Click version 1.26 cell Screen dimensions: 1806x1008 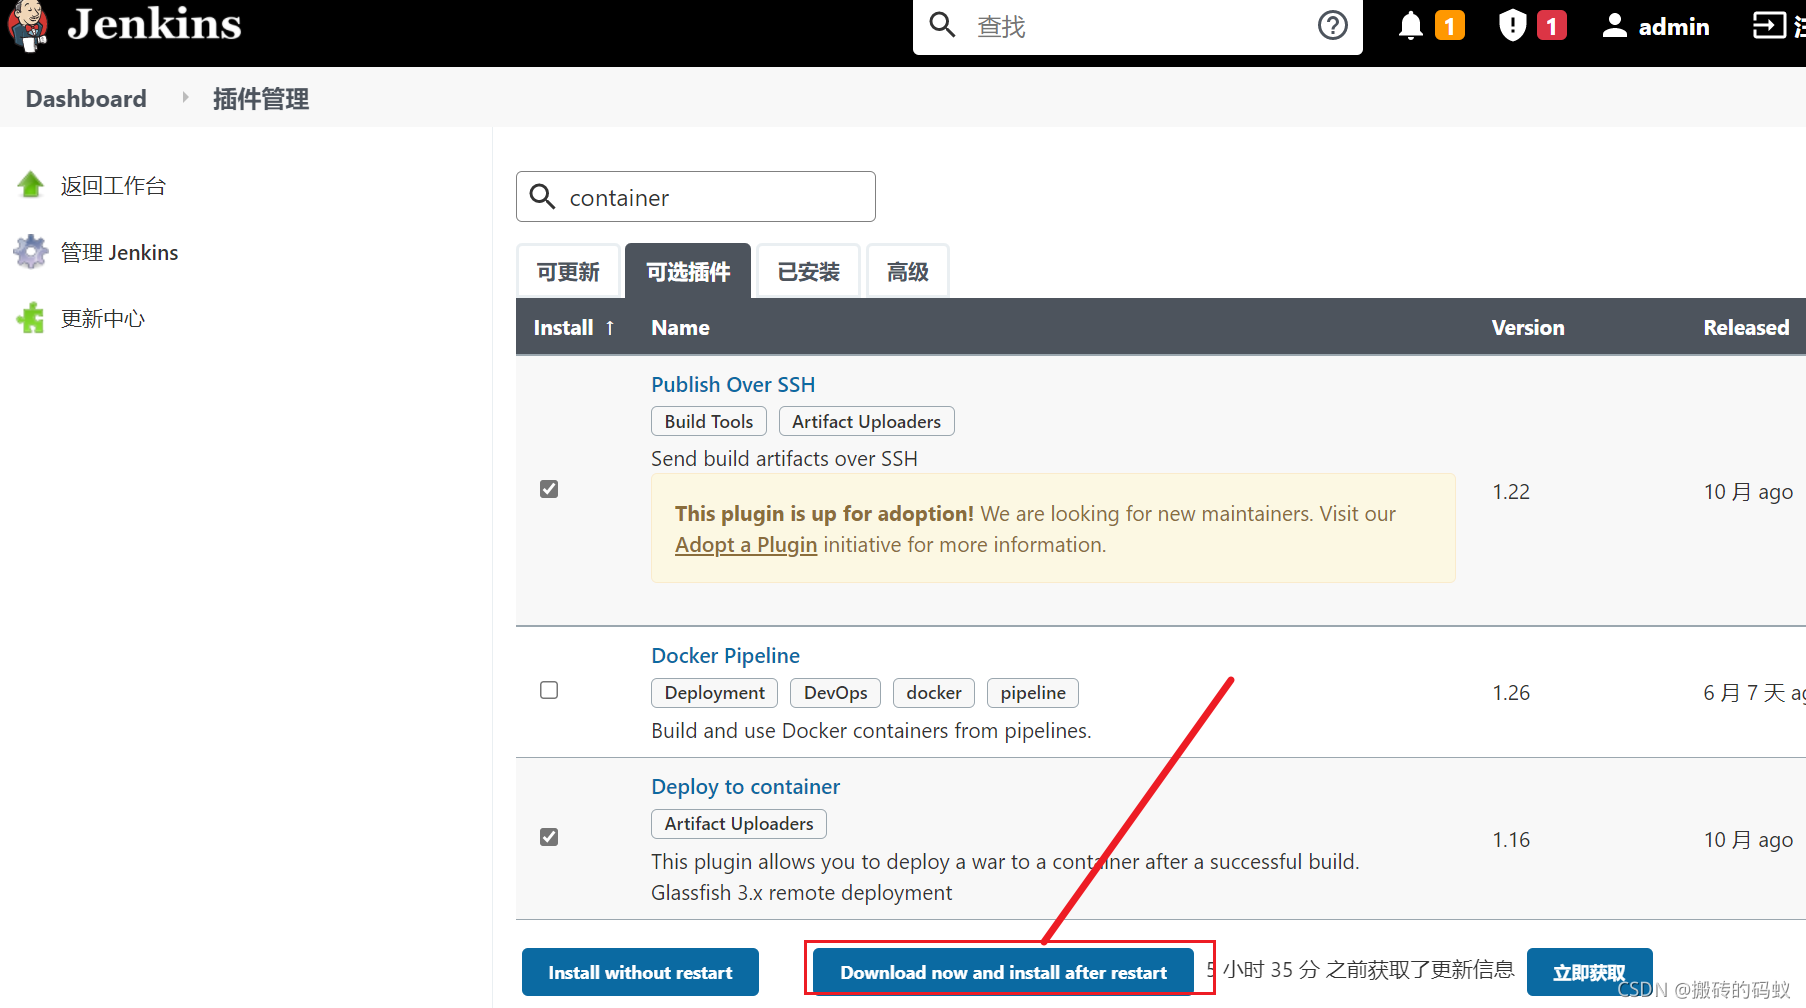pyautogui.click(x=1511, y=693)
